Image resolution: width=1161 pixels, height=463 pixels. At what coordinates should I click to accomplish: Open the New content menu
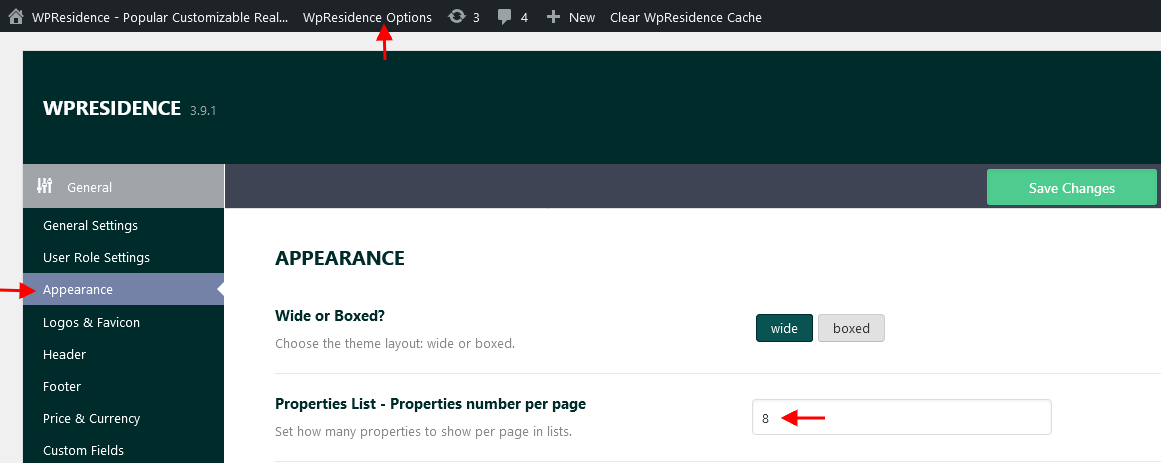(x=570, y=17)
